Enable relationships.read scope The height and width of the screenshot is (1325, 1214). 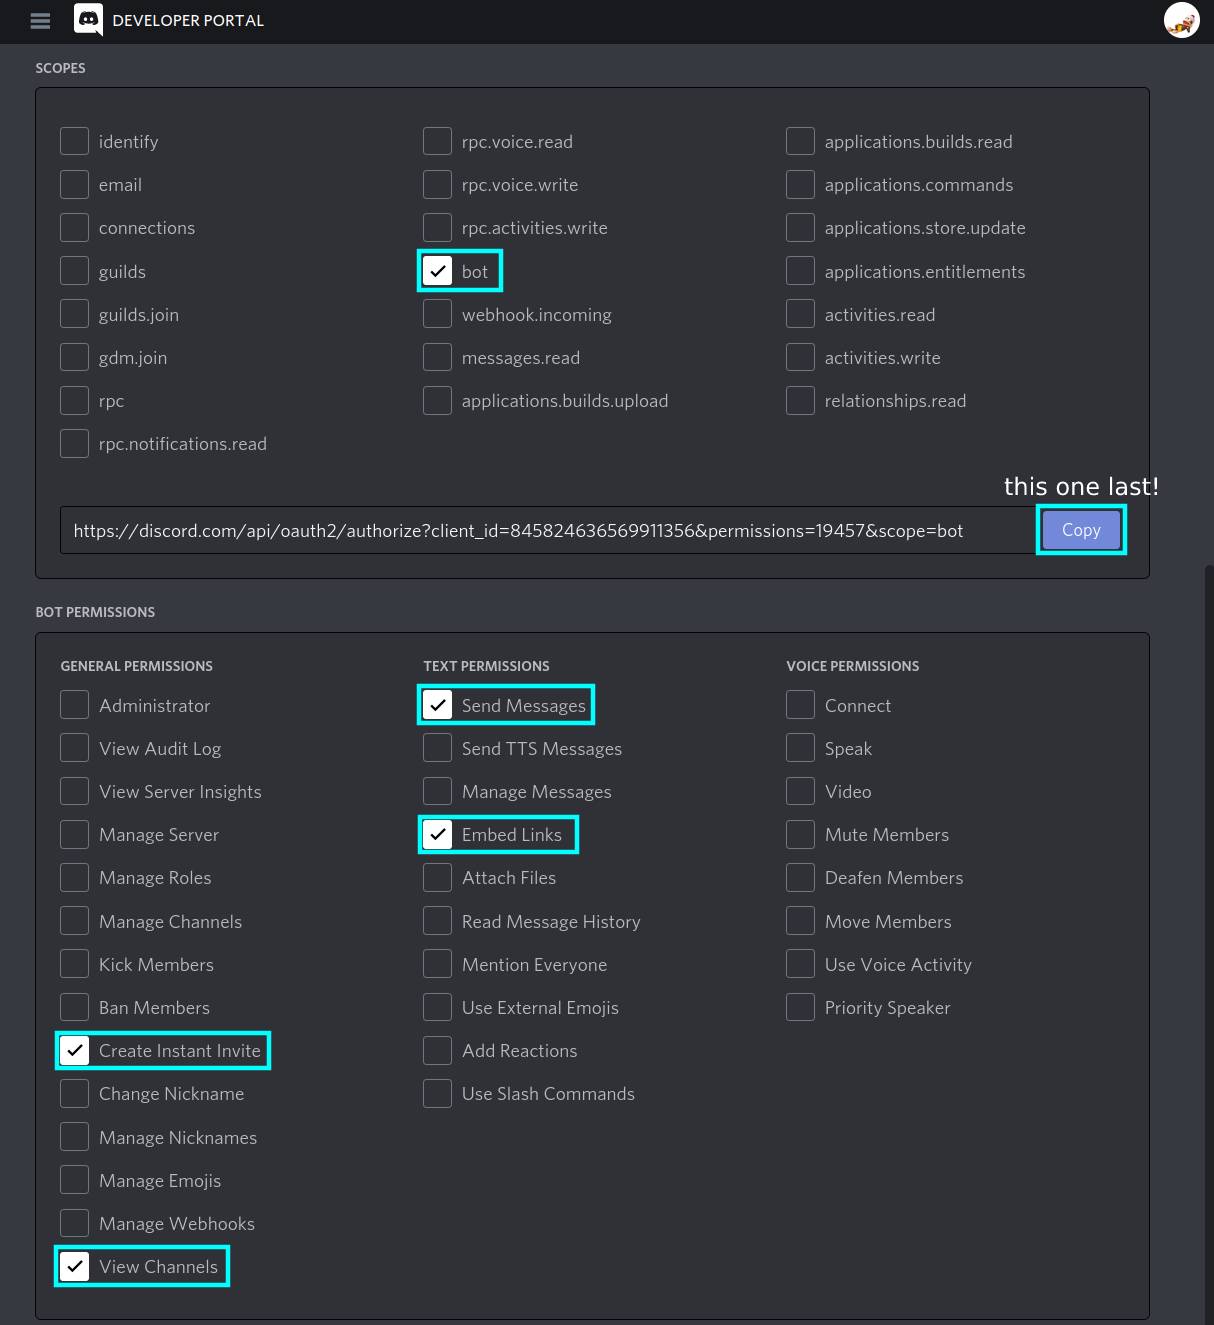coord(800,400)
